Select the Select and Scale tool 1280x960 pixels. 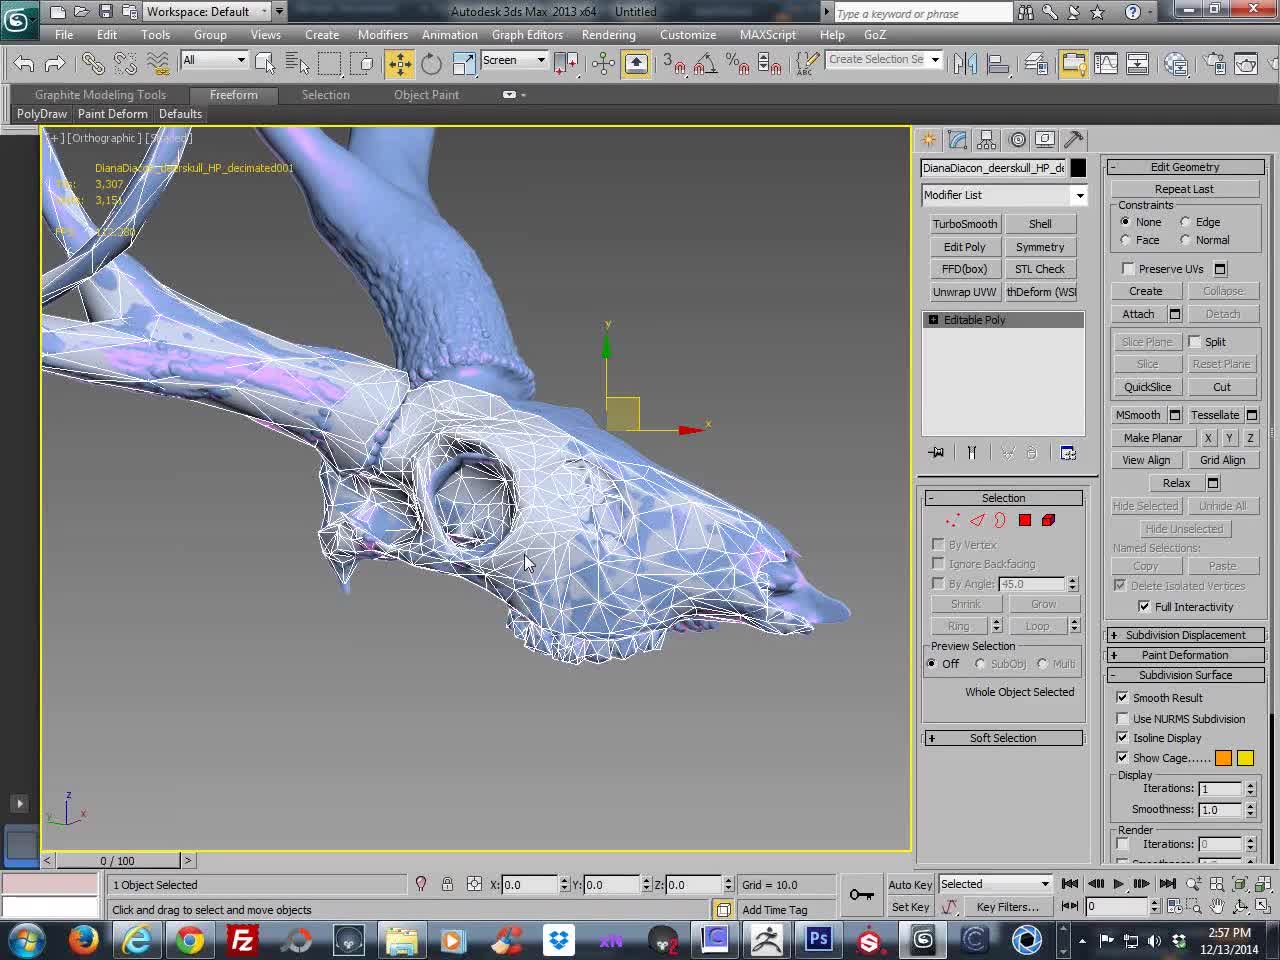[x=464, y=64]
